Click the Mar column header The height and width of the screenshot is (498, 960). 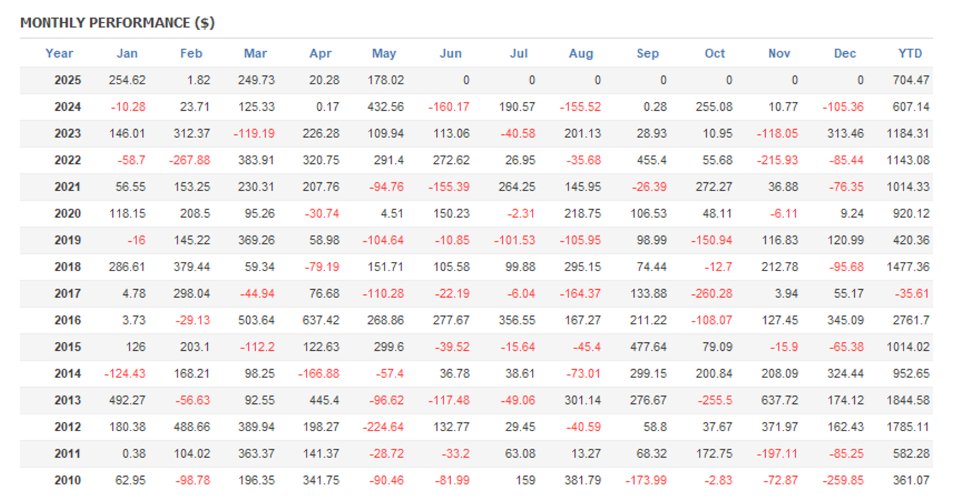(x=255, y=54)
